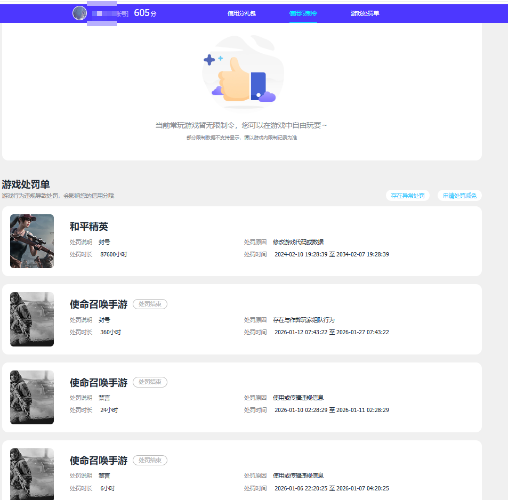Click the thumbs-up illustration
The width and height of the screenshot is (508, 500).
243,72
